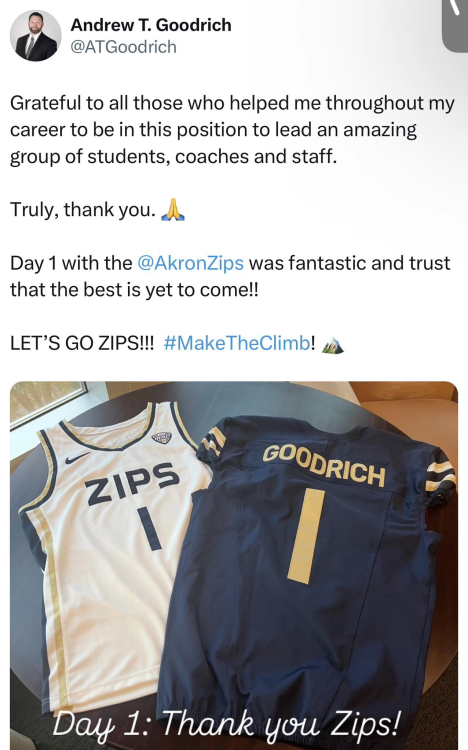
Task: Click the gold number 1 on navy jersey
Action: coord(306,536)
